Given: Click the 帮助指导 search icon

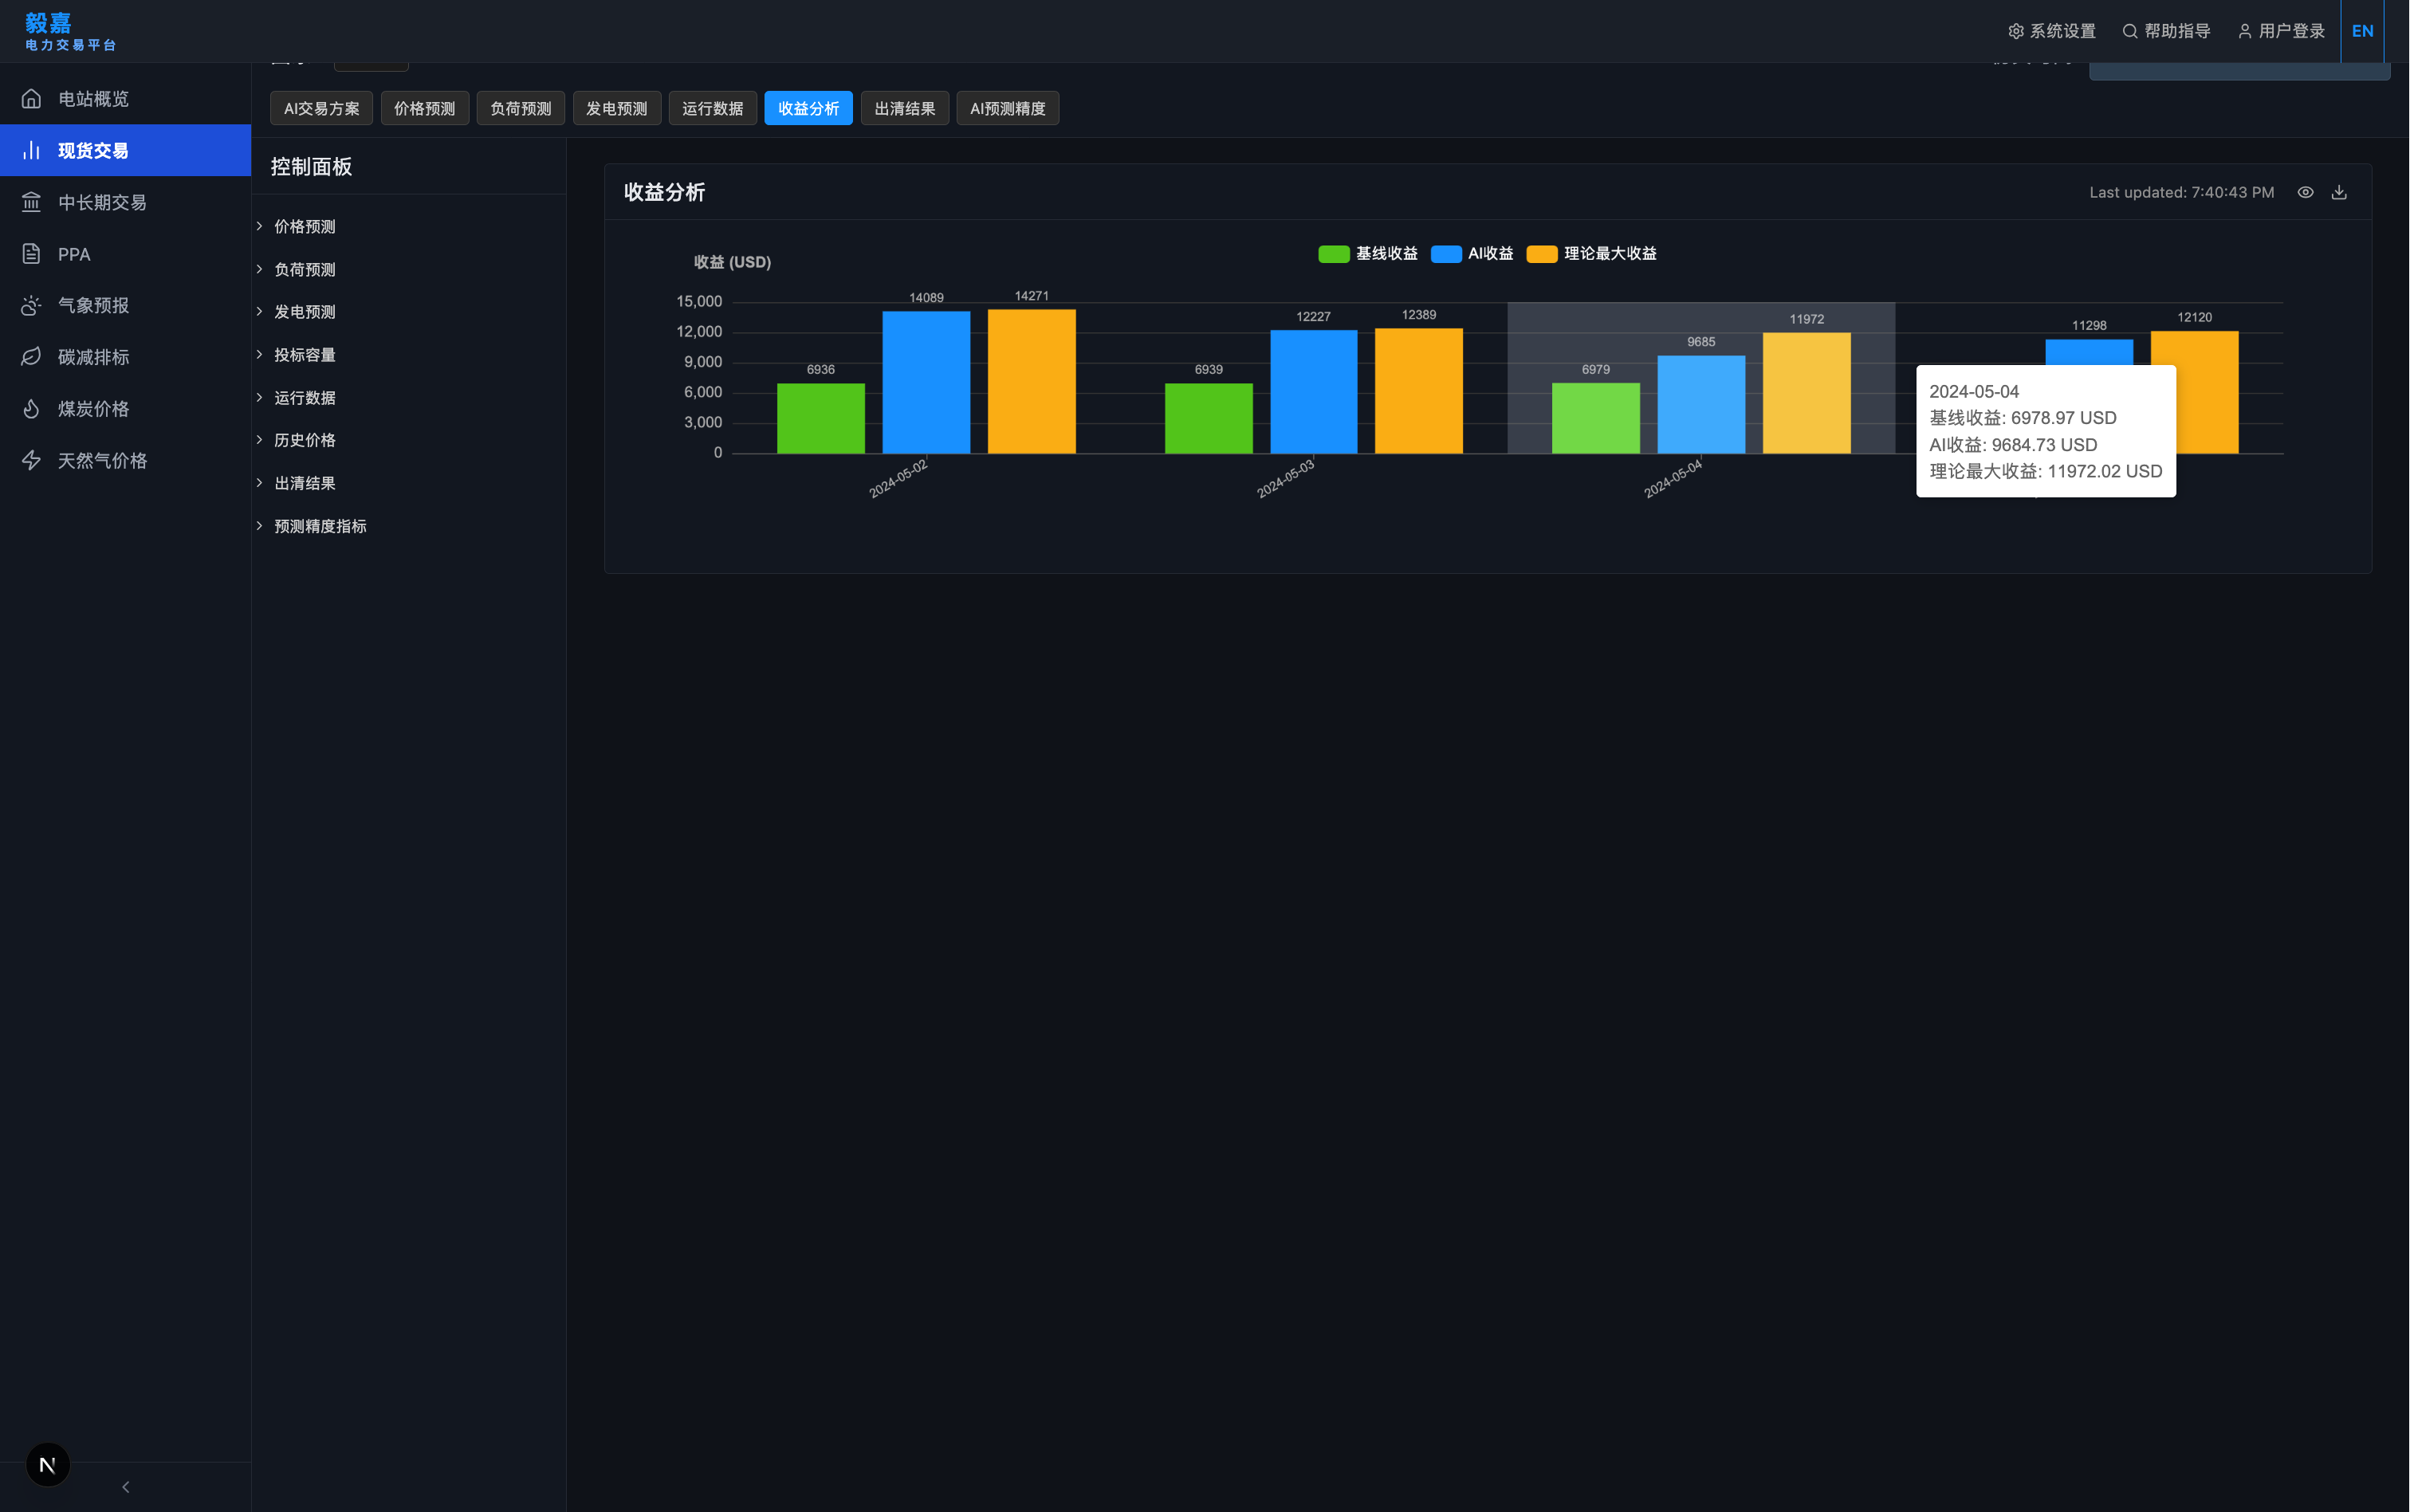Looking at the screenshot, I should click(x=2130, y=31).
